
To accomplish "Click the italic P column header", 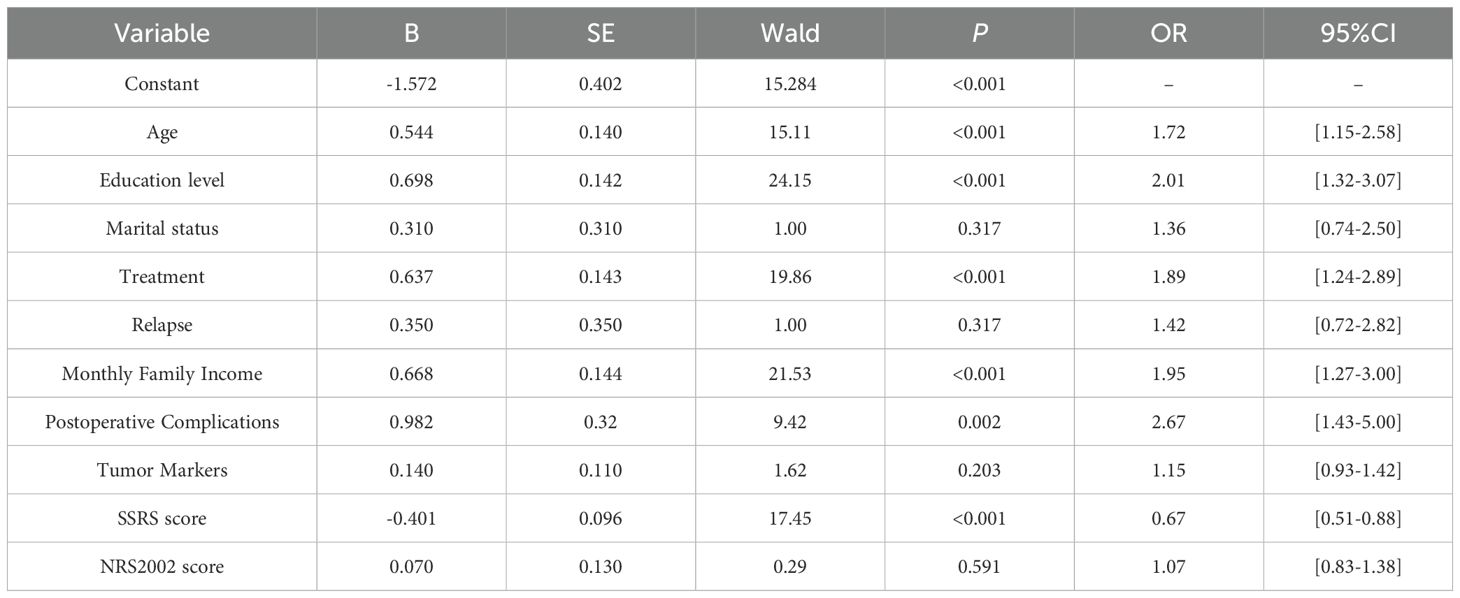I will coord(979,33).
